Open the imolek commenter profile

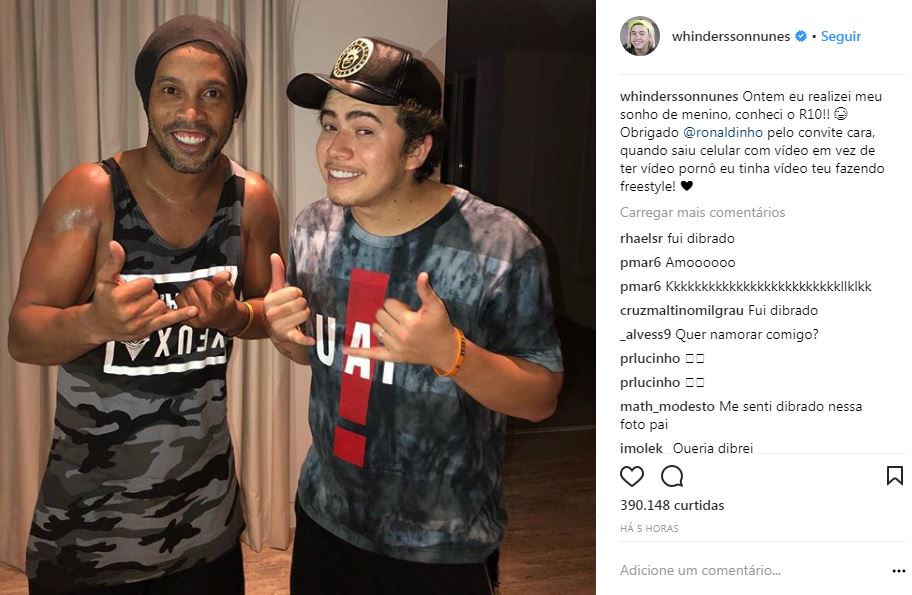point(641,448)
